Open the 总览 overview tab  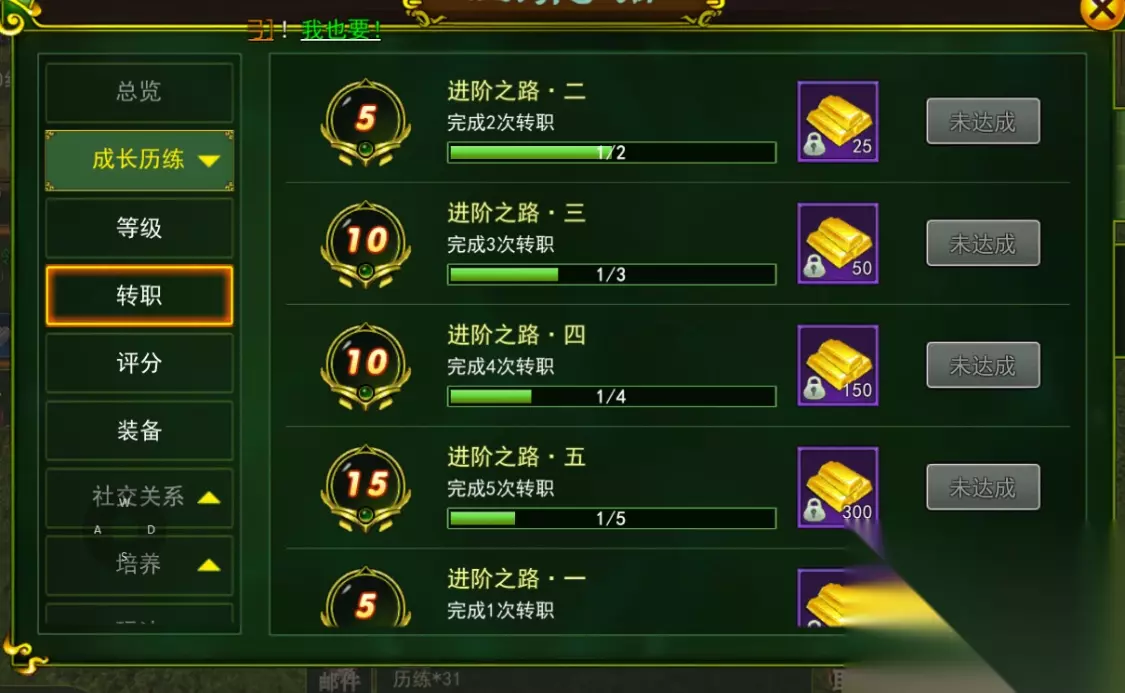(x=139, y=92)
